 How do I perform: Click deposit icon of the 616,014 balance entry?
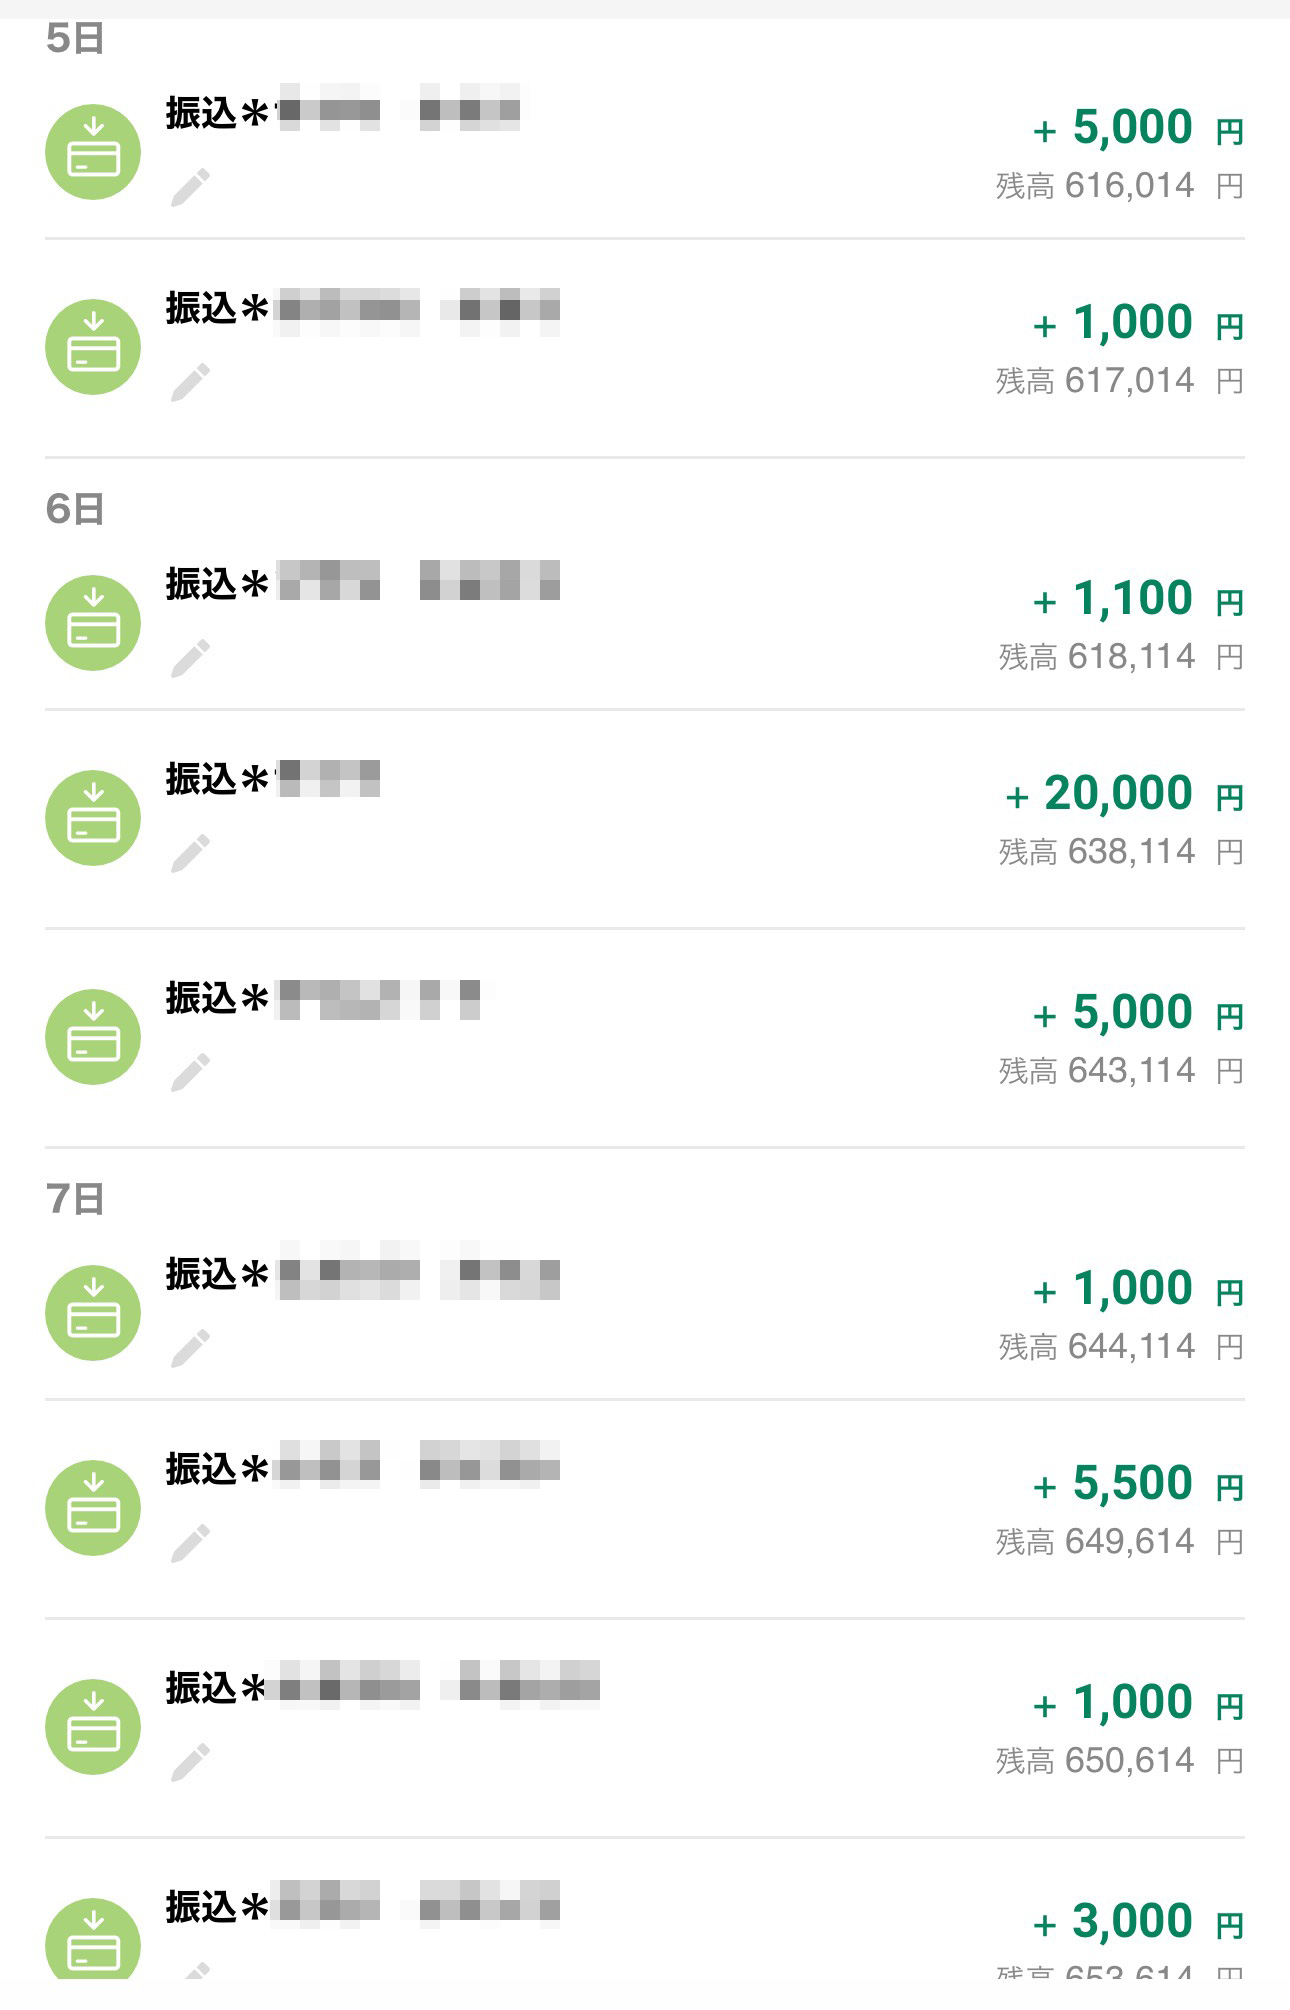pyautogui.click(x=93, y=152)
